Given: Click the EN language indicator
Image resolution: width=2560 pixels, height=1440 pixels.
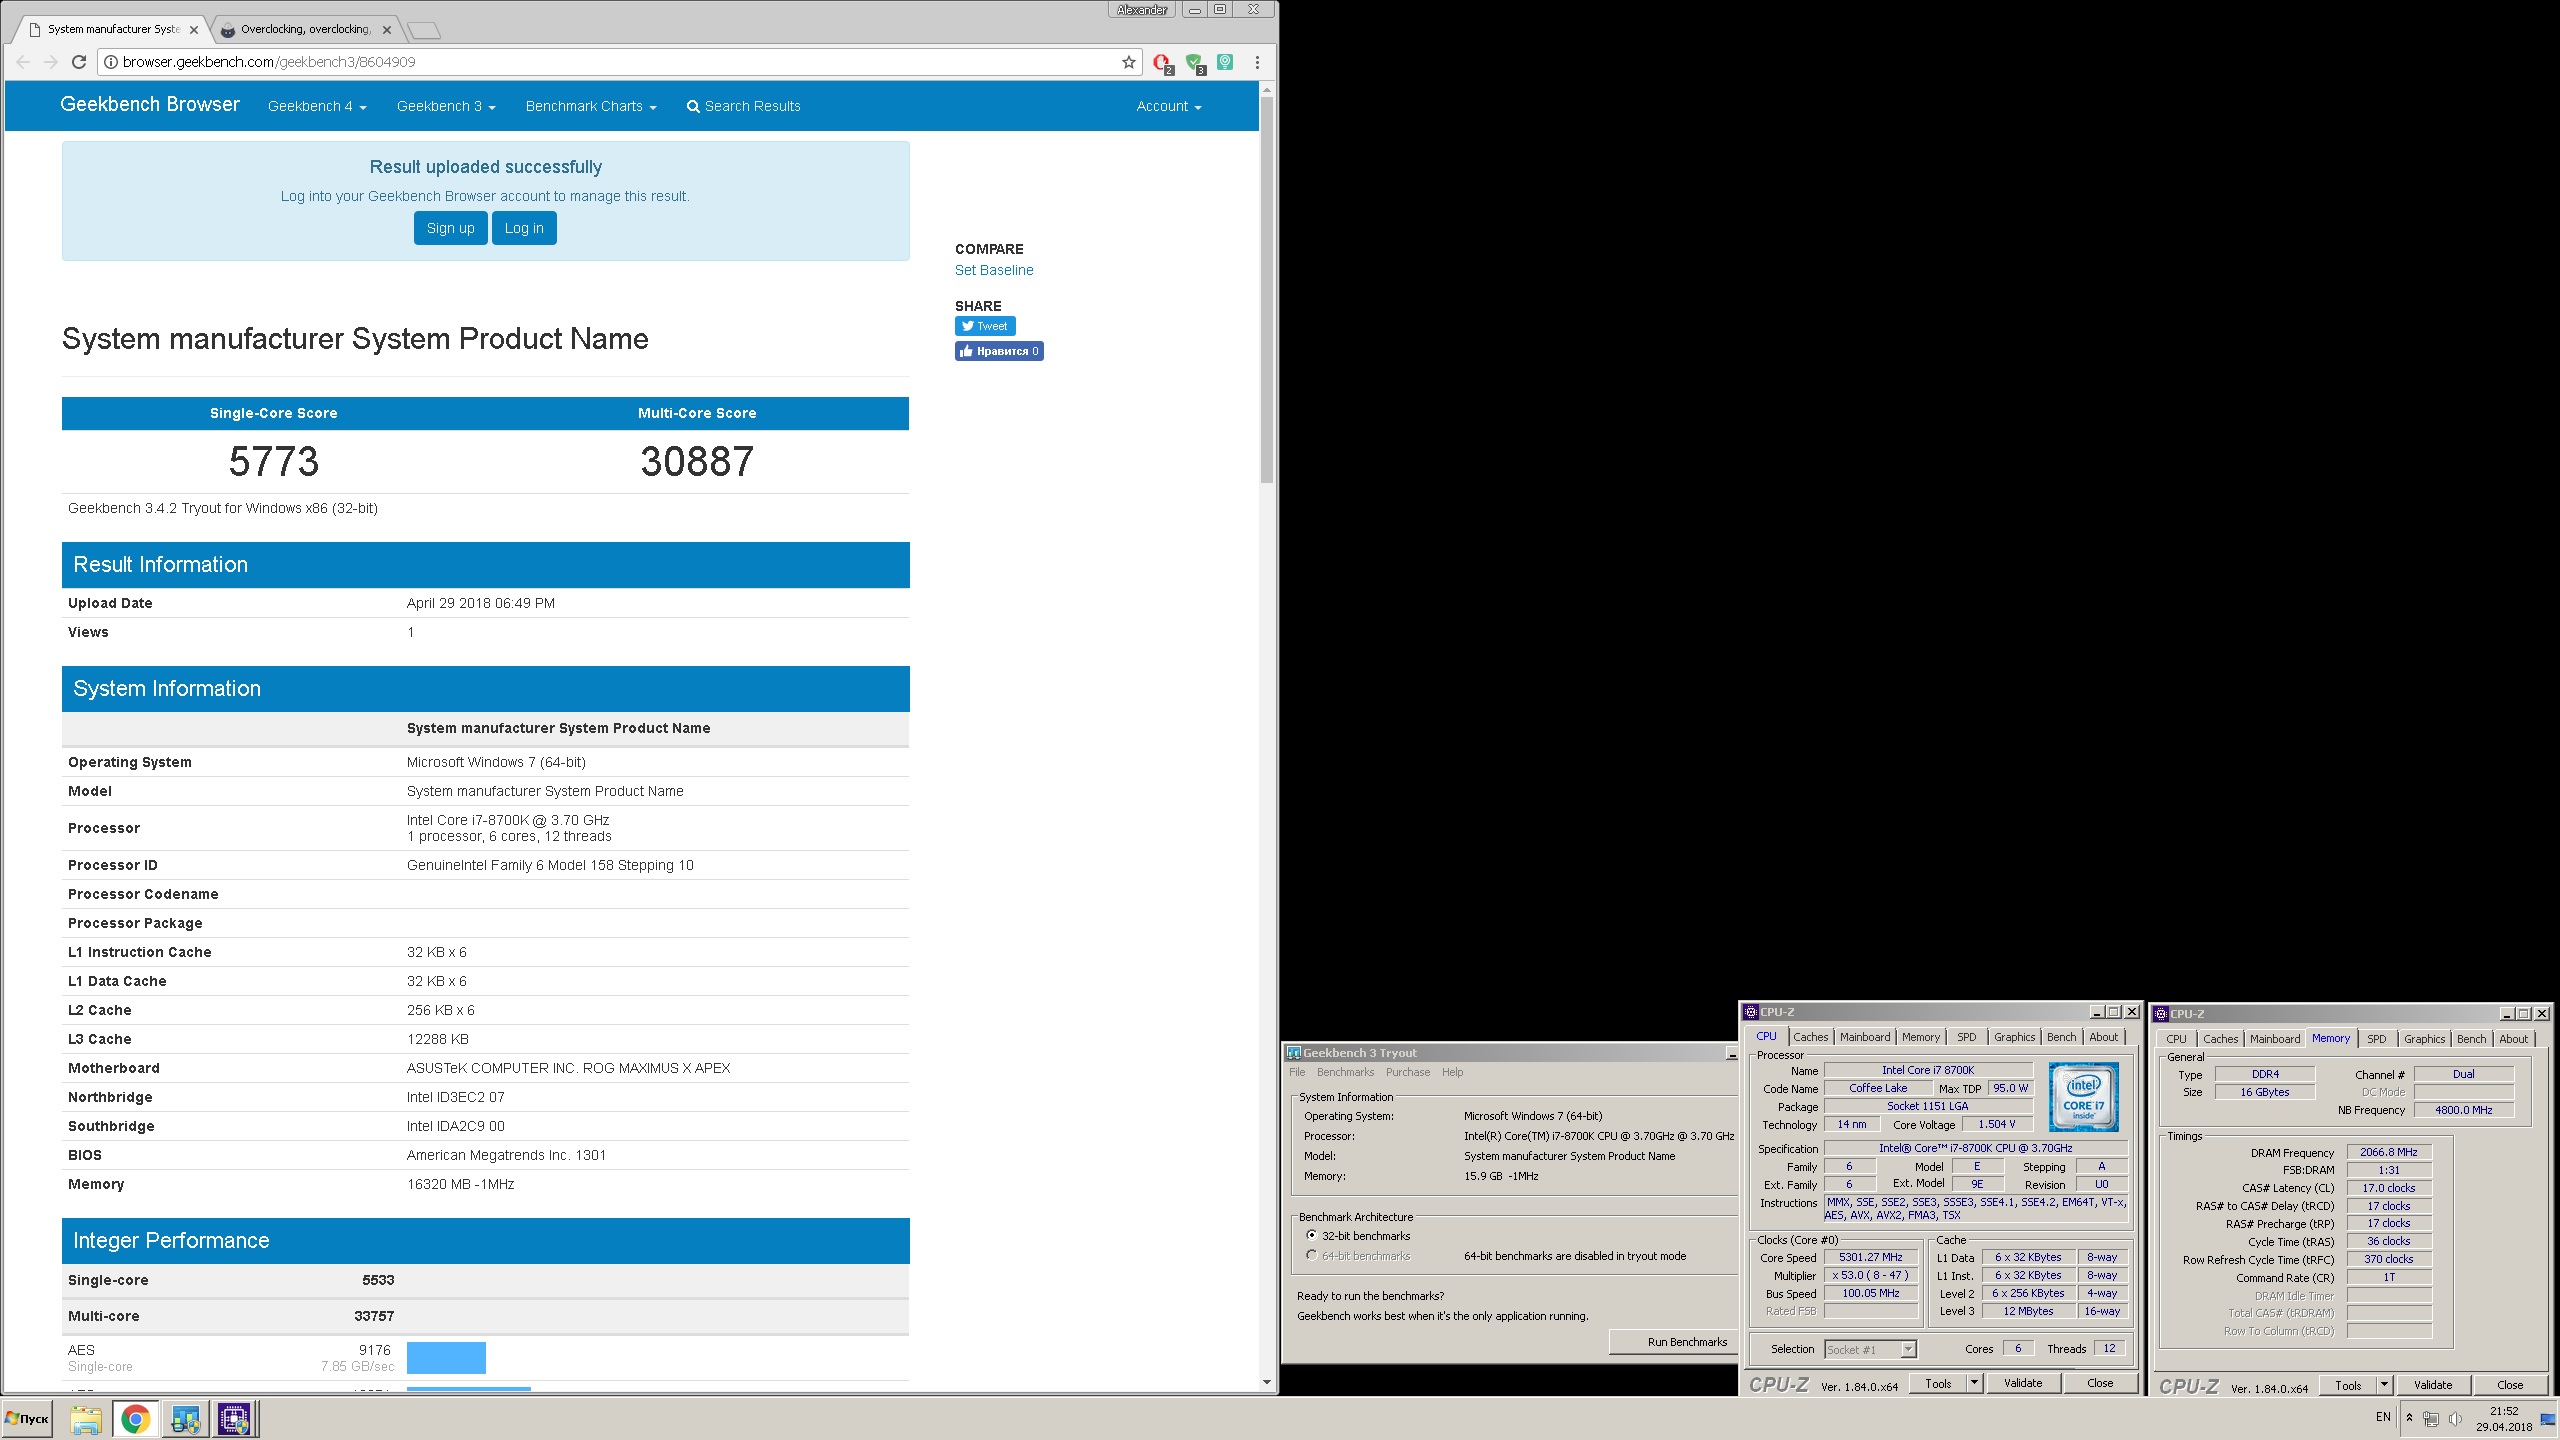Looking at the screenshot, I should [2383, 1417].
